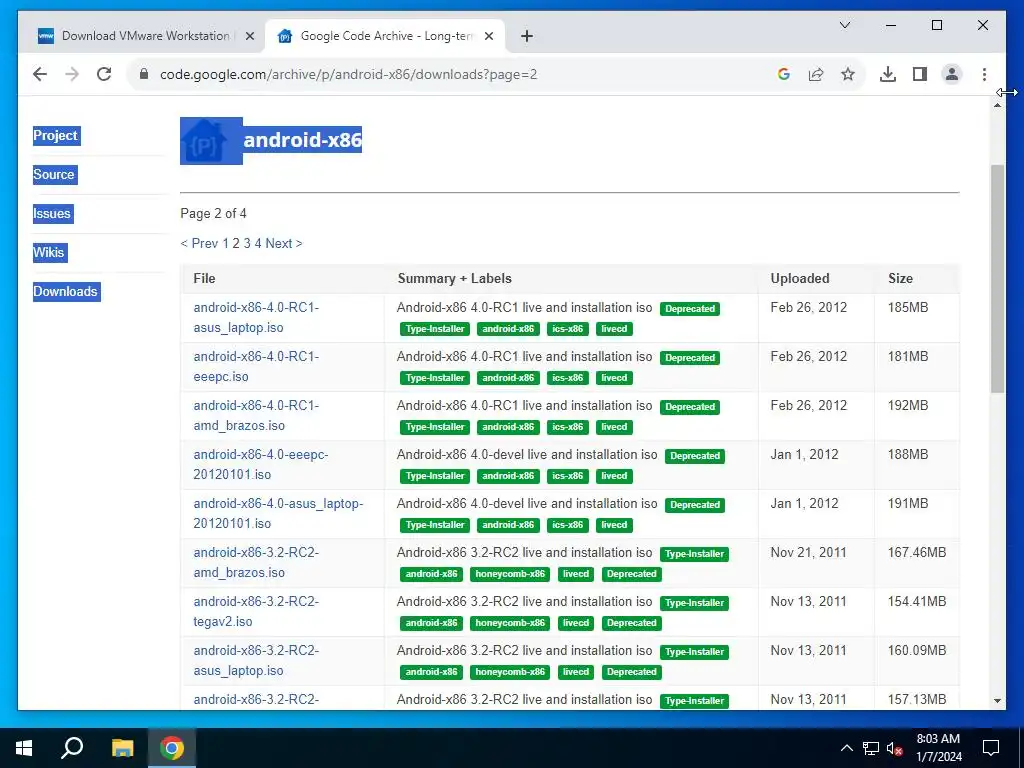This screenshot has height=768, width=1024.
Task: Open the Issues sidebar link
Action: (52, 214)
